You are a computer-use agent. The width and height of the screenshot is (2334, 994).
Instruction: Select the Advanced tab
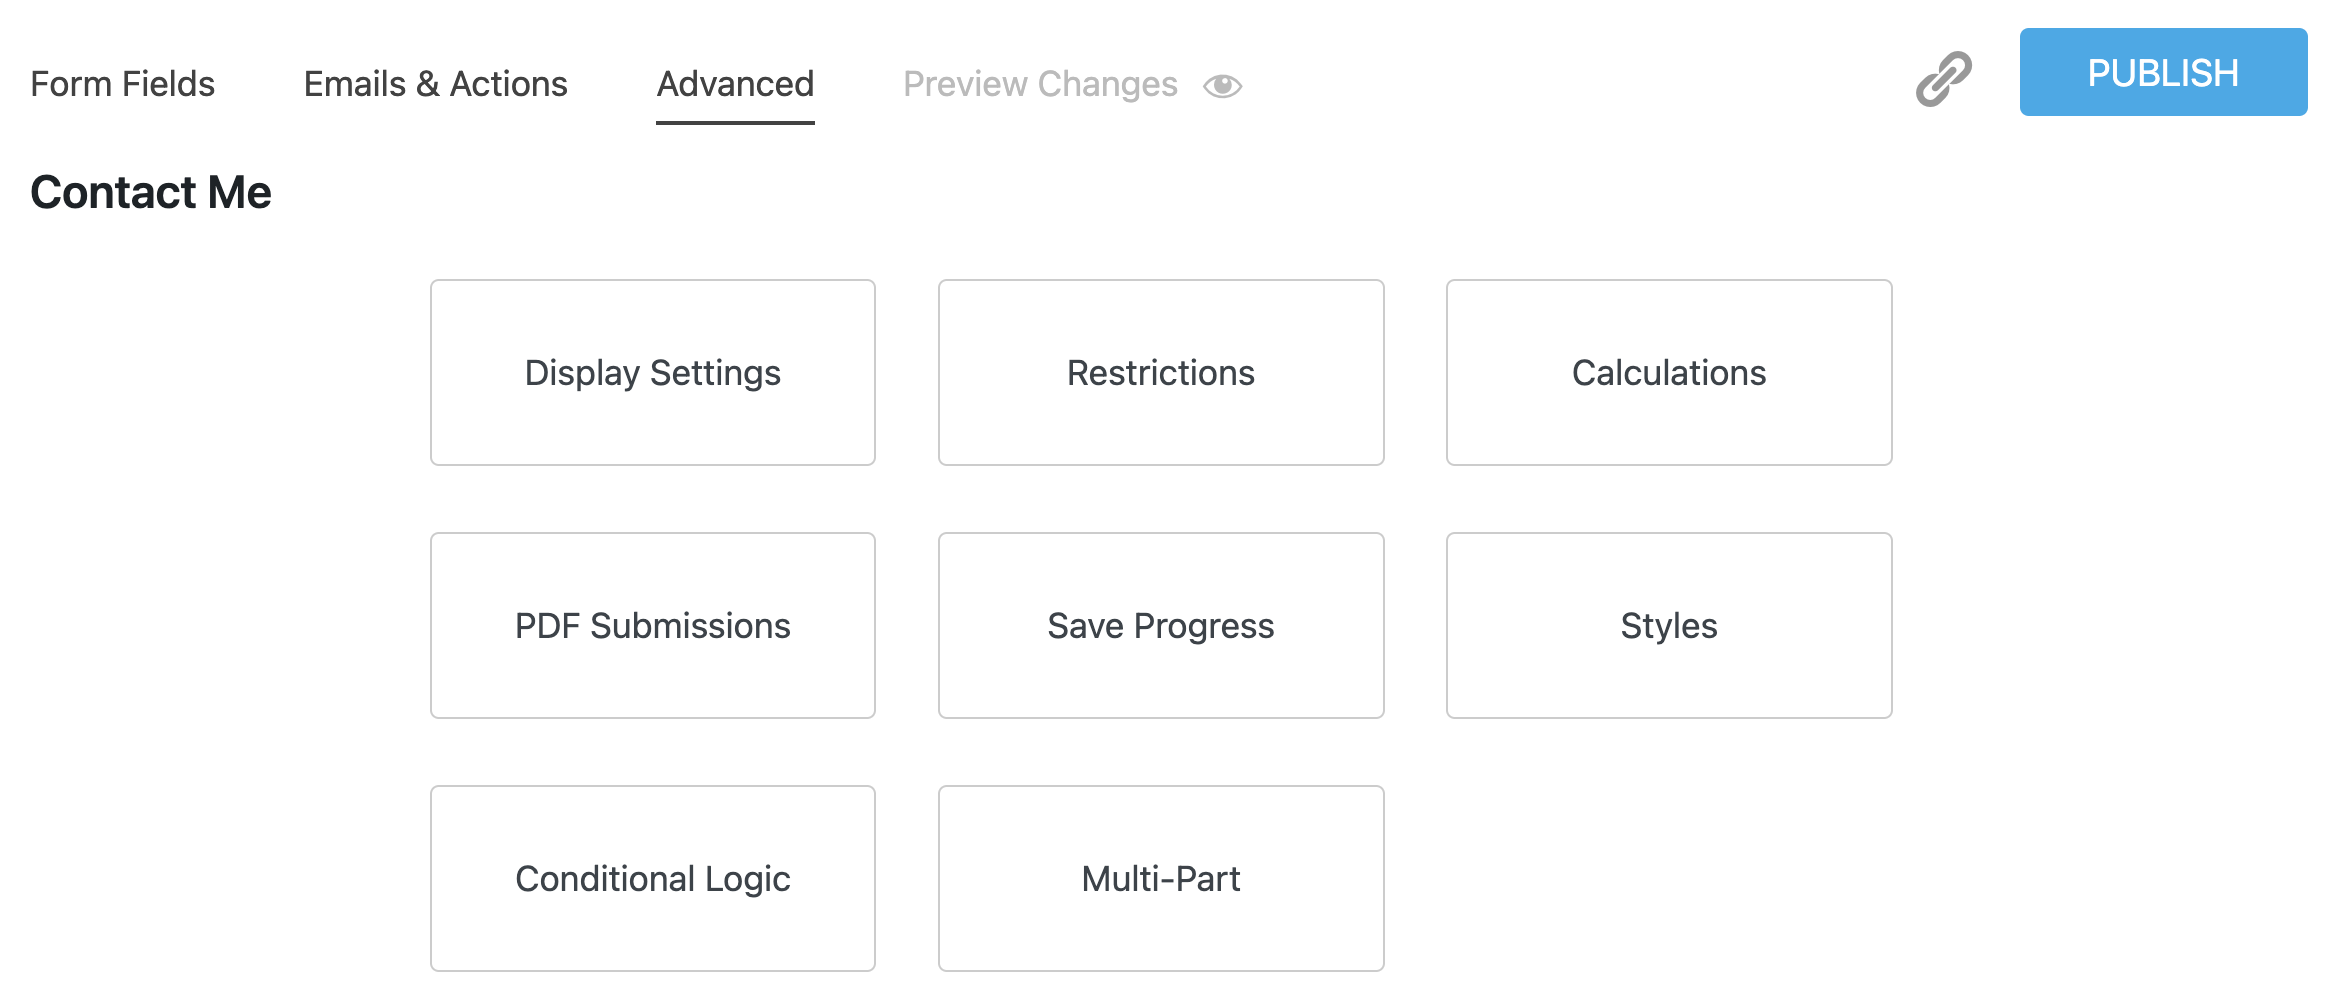(x=734, y=84)
